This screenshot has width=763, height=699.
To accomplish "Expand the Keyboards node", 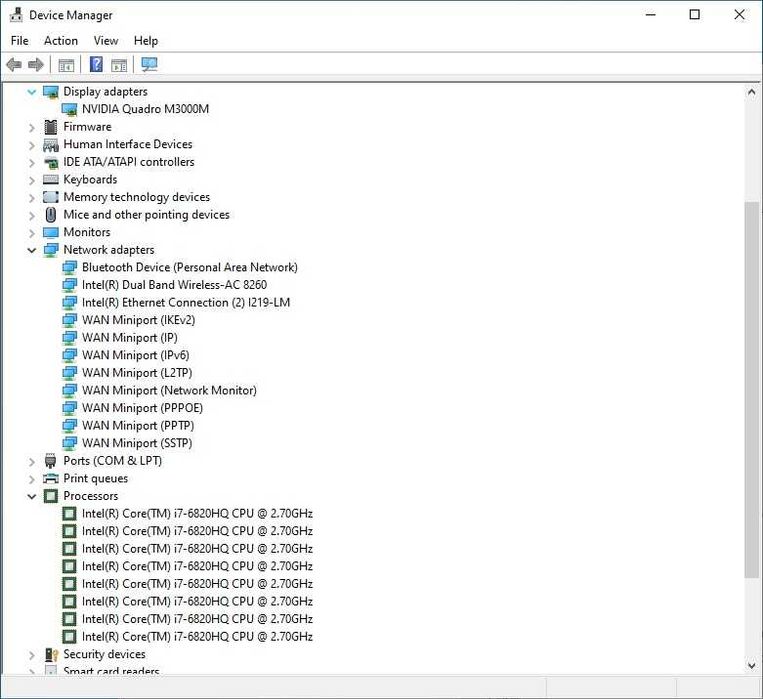I will [32, 180].
